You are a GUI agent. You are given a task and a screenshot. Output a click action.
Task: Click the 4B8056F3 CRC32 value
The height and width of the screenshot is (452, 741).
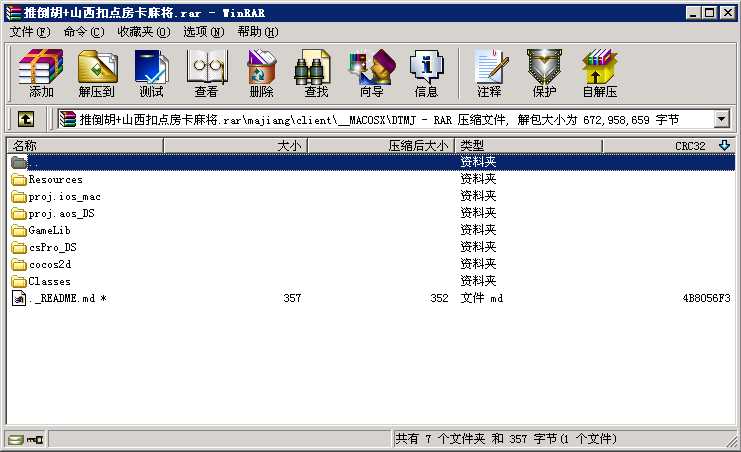pyautogui.click(x=706, y=298)
